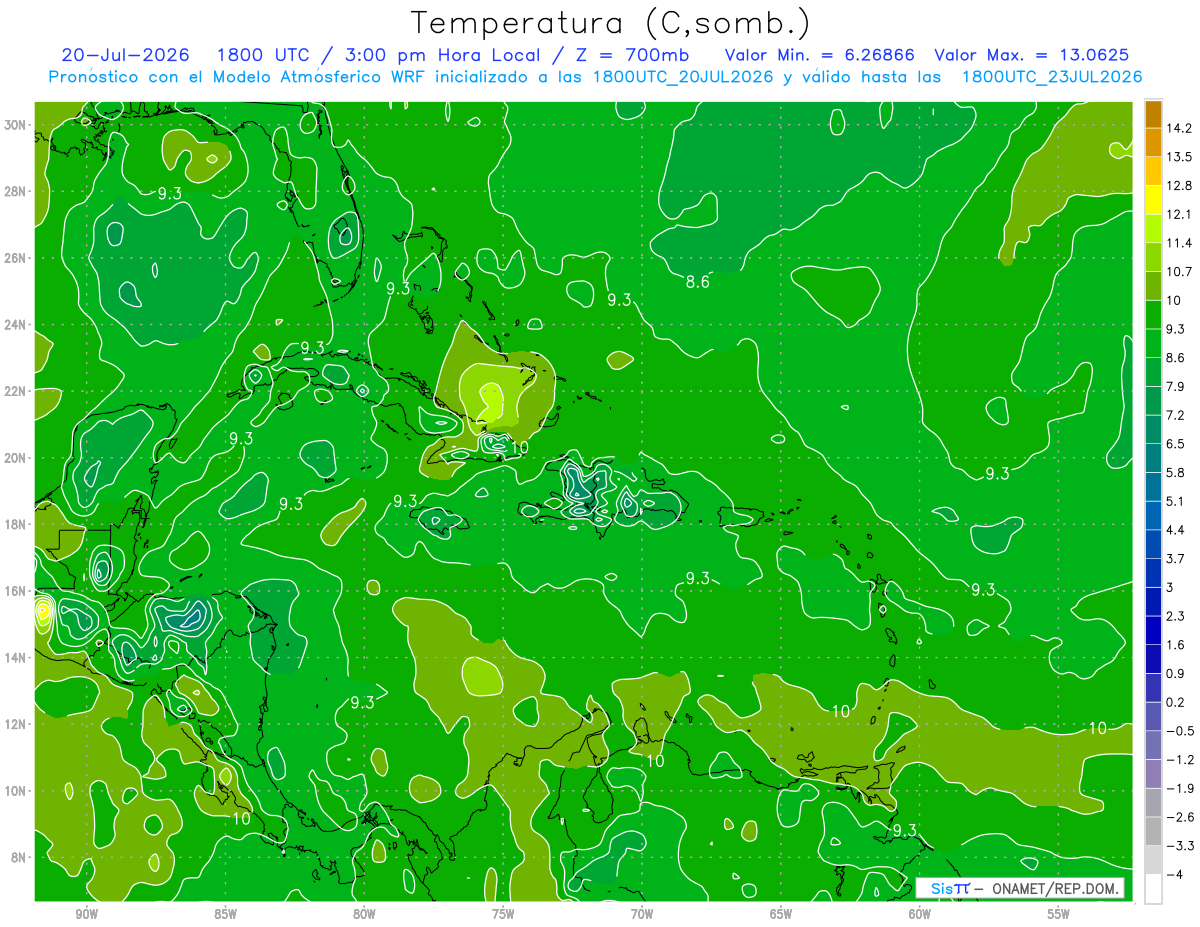Click the 14.2 color bar label
The width and height of the screenshot is (1200, 927).
coord(1180,128)
